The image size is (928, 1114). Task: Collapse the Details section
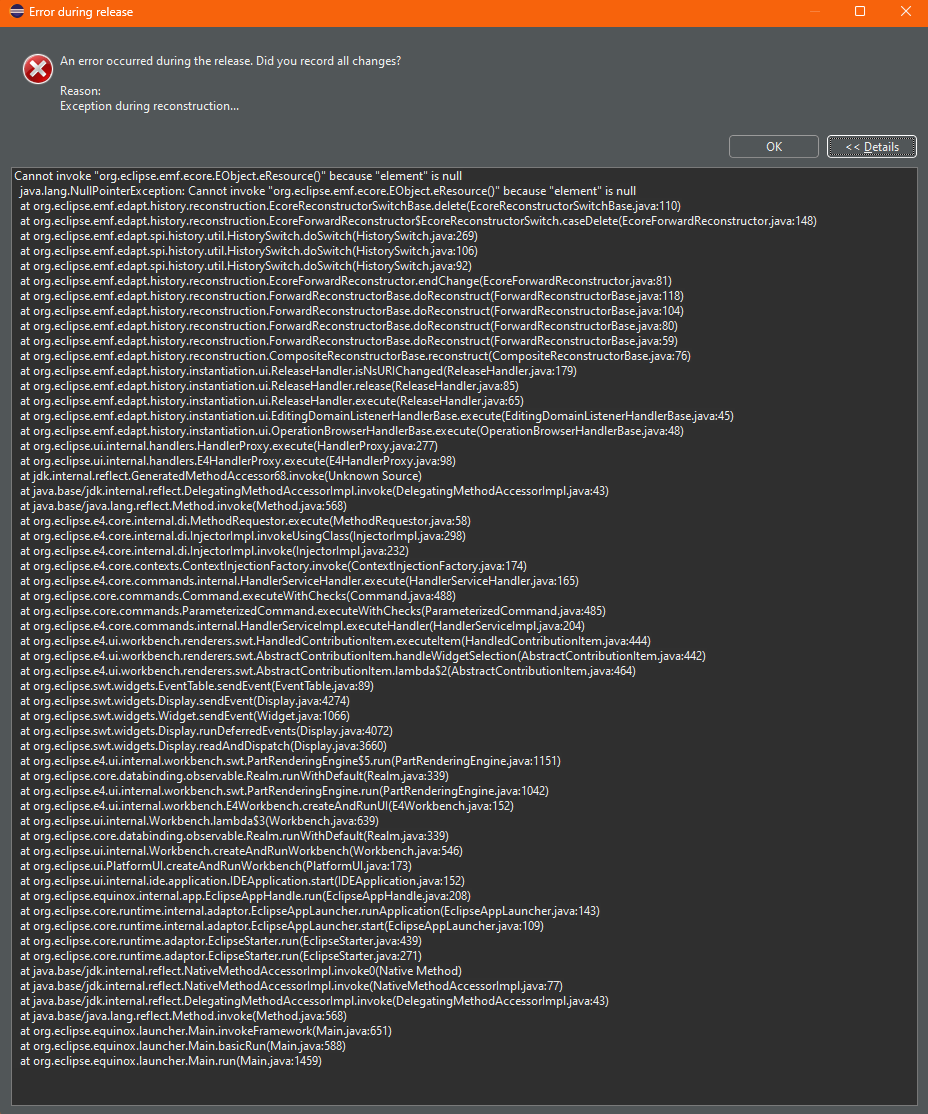[872, 146]
